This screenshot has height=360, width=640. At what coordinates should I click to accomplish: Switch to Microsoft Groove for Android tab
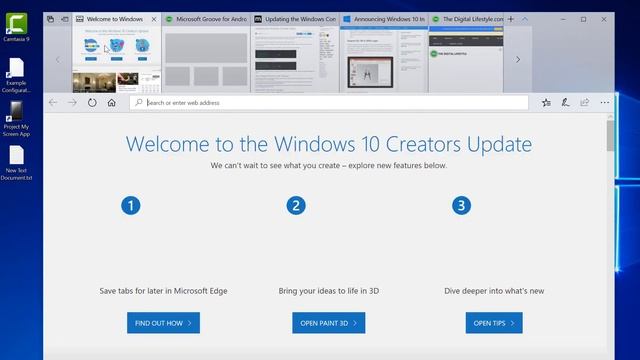pyautogui.click(x=206, y=19)
